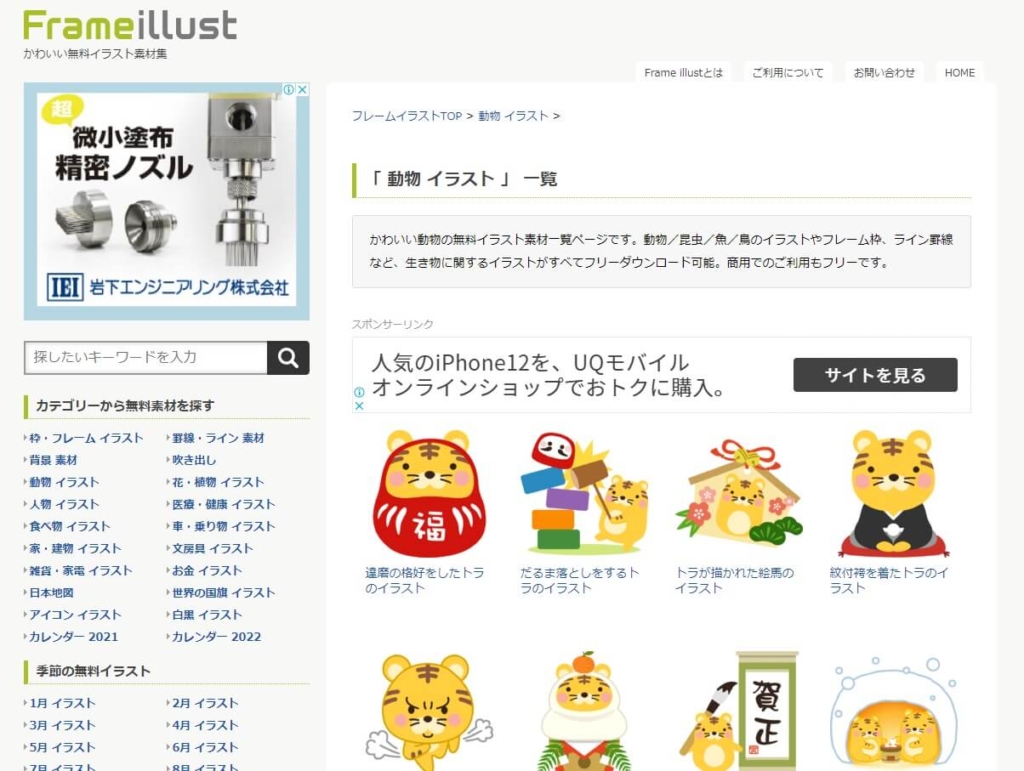Click the info icon on iPhone12 banner

pos(359,392)
